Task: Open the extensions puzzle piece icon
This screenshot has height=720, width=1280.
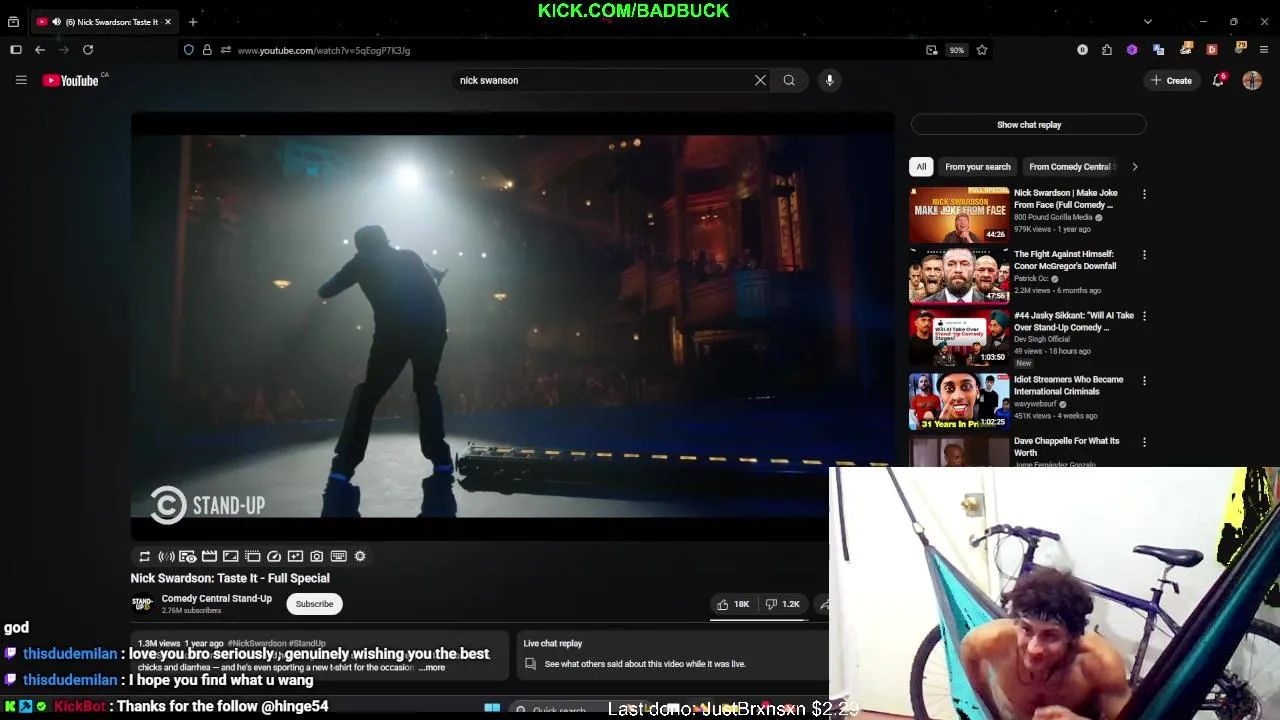Action: click(1107, 50)
